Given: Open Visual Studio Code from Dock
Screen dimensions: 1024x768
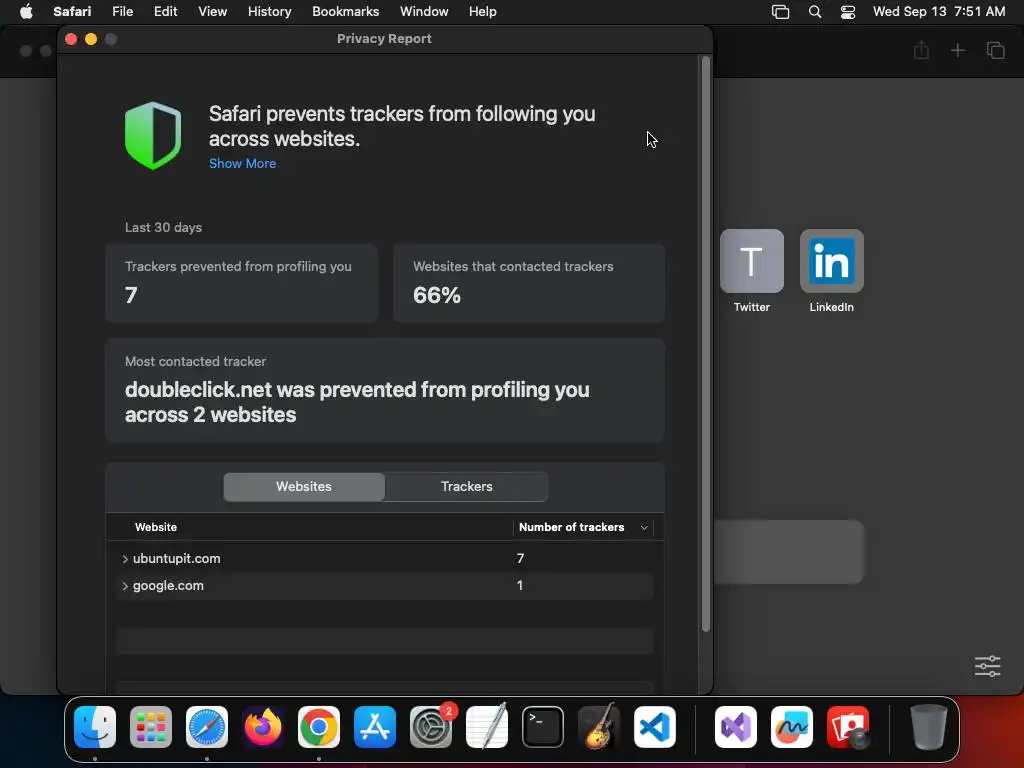Looking at the screenshot, I should (654, 727).
